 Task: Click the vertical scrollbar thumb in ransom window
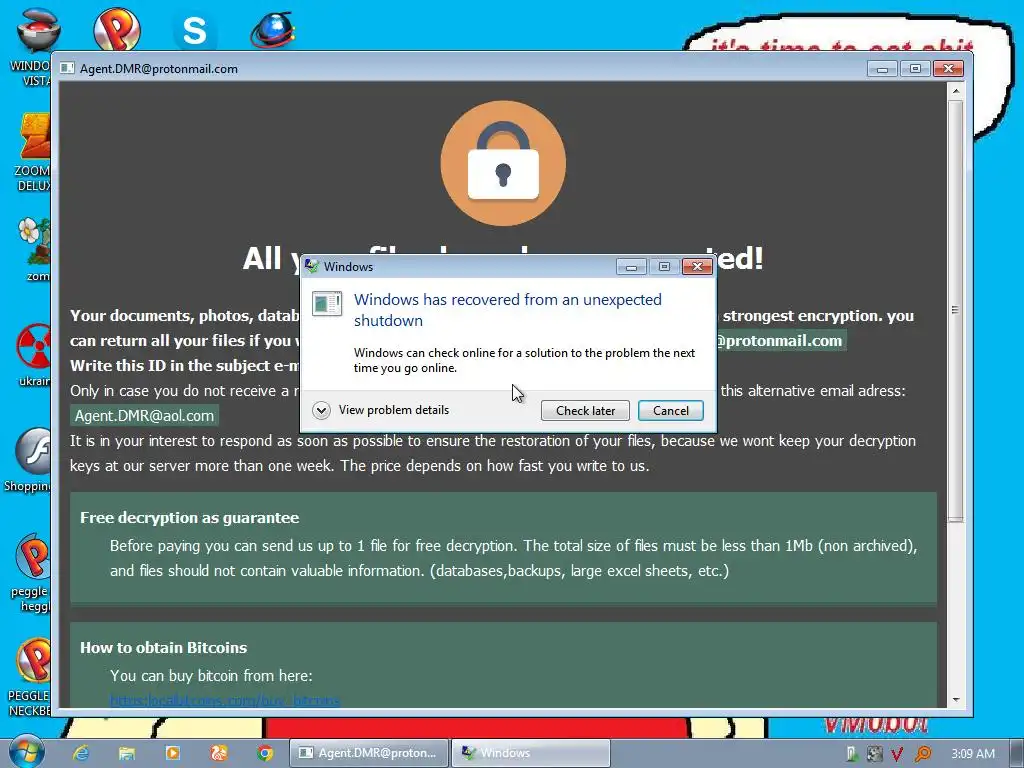click(x=955, y=310)
